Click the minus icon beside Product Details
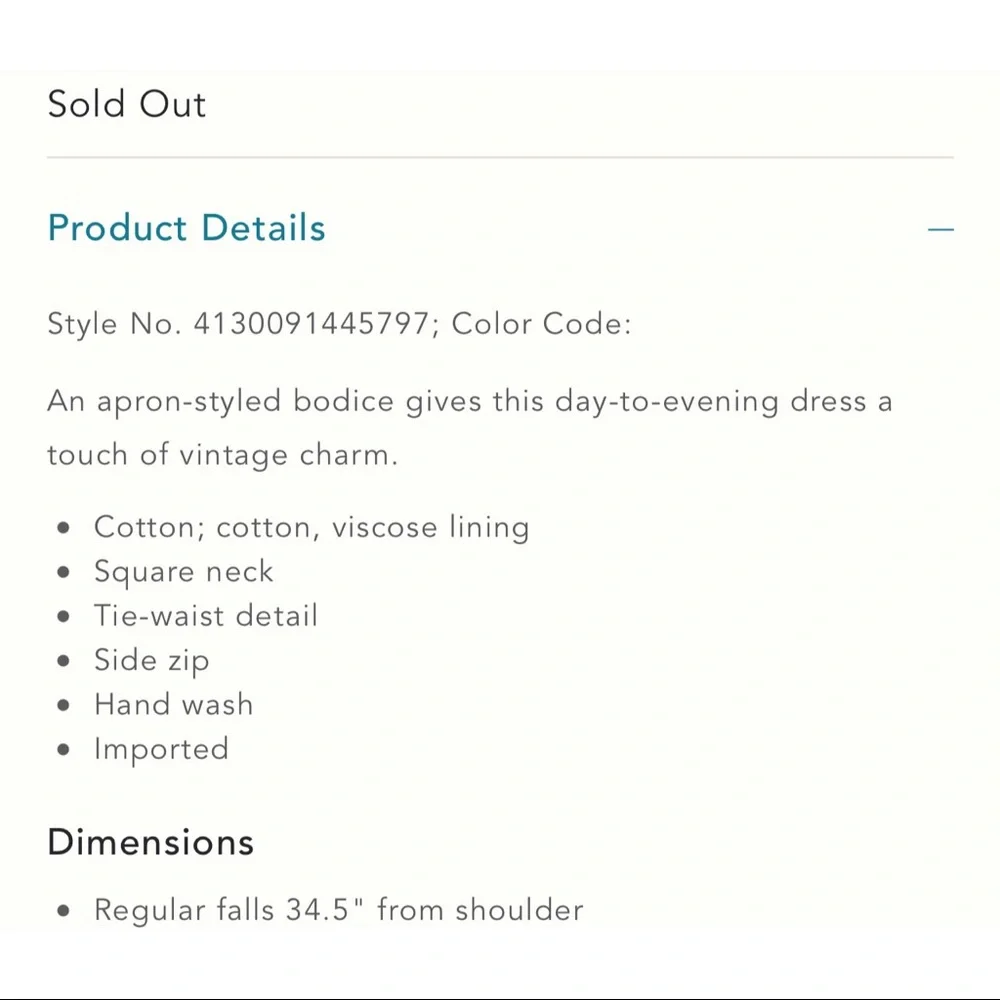Image resolution: width=1000 pixels, height=1000 pixels. pos(941,229)
